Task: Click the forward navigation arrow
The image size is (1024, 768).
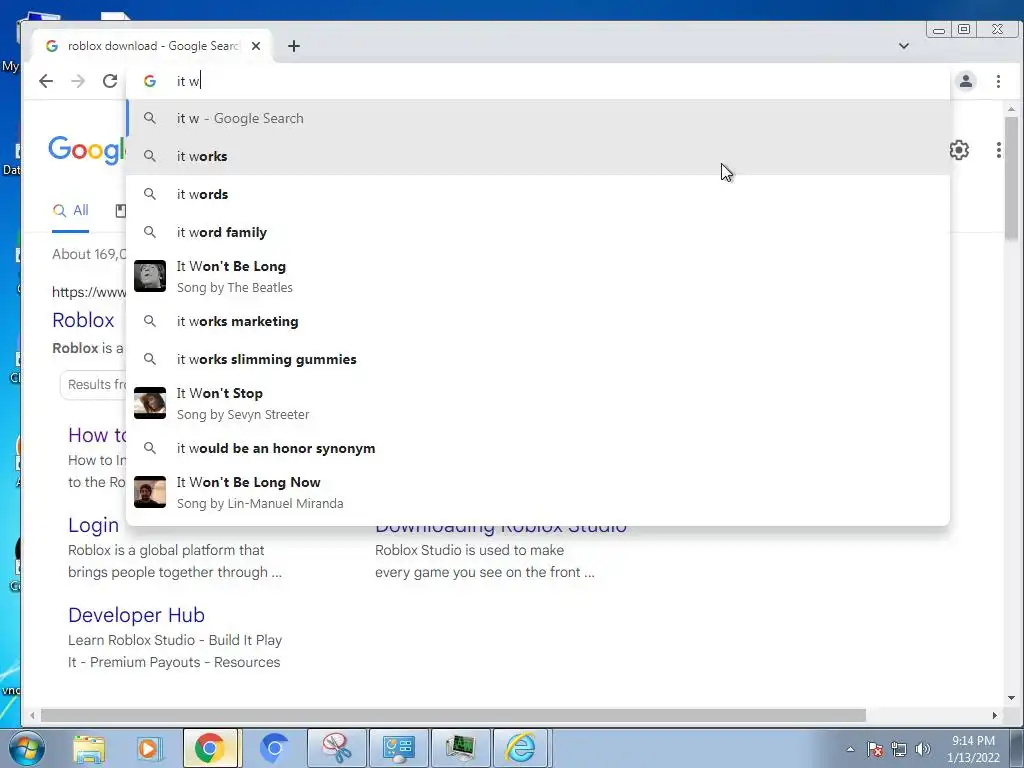Action: point(78,81)
